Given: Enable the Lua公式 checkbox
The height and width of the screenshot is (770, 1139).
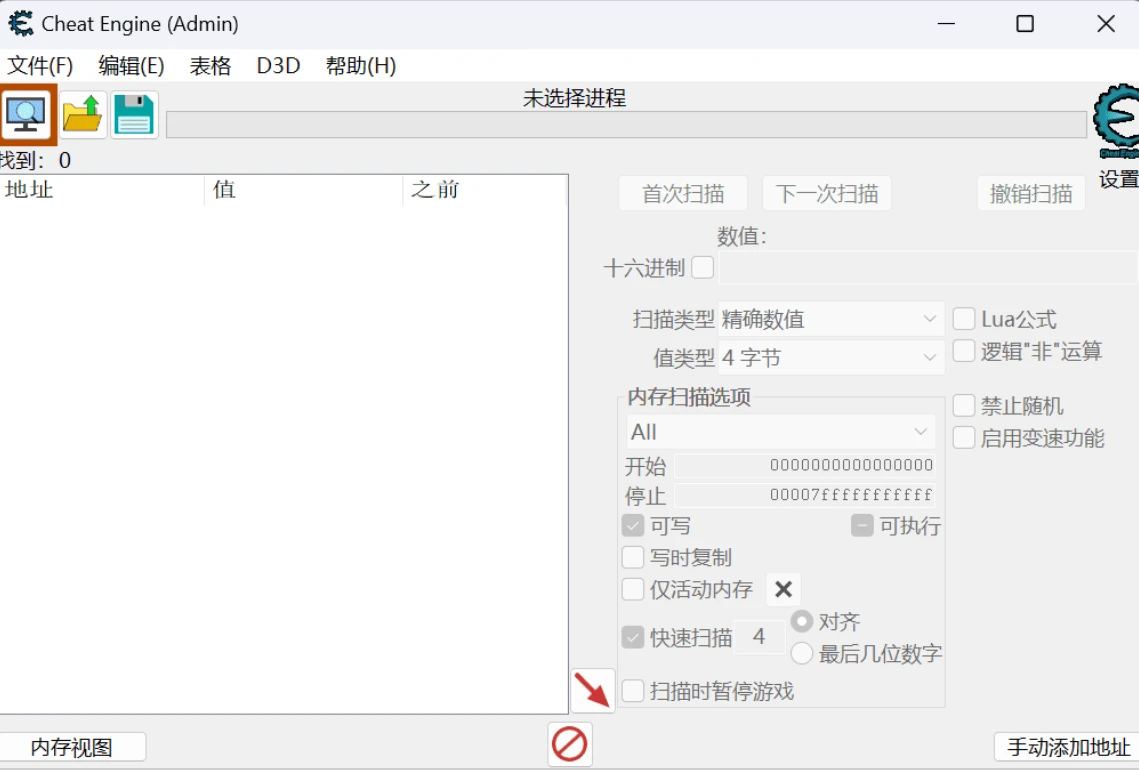Looking at the screenshot, I should pos(964,319).
